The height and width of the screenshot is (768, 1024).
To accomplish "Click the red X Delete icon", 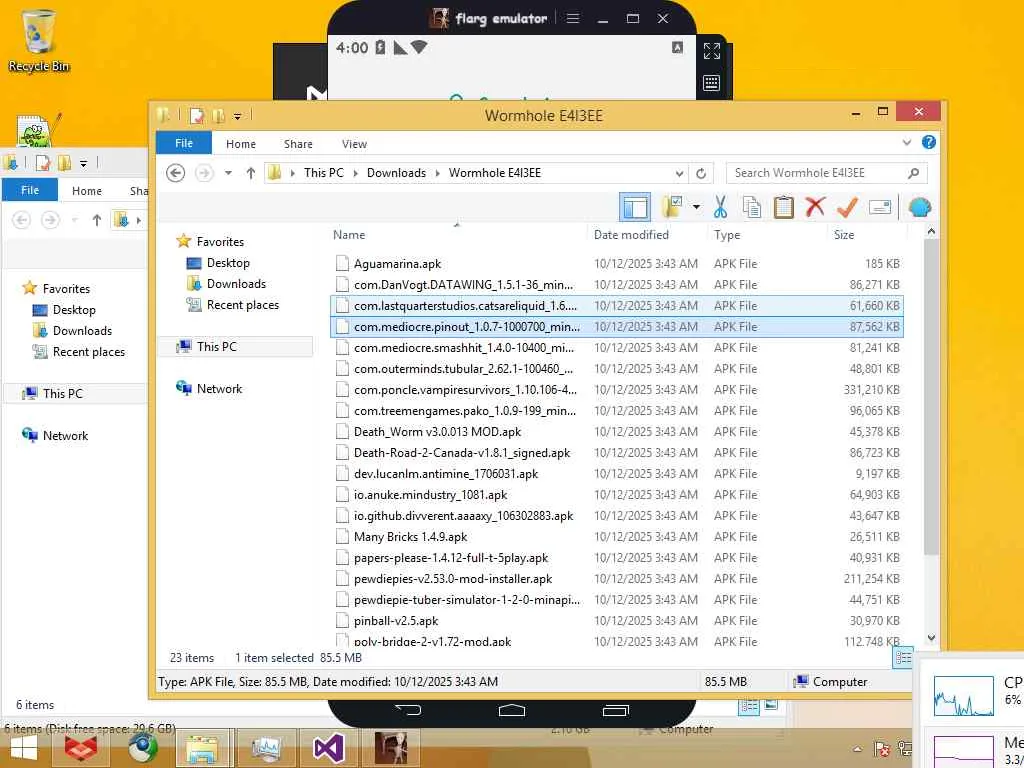I will (815, 208).
